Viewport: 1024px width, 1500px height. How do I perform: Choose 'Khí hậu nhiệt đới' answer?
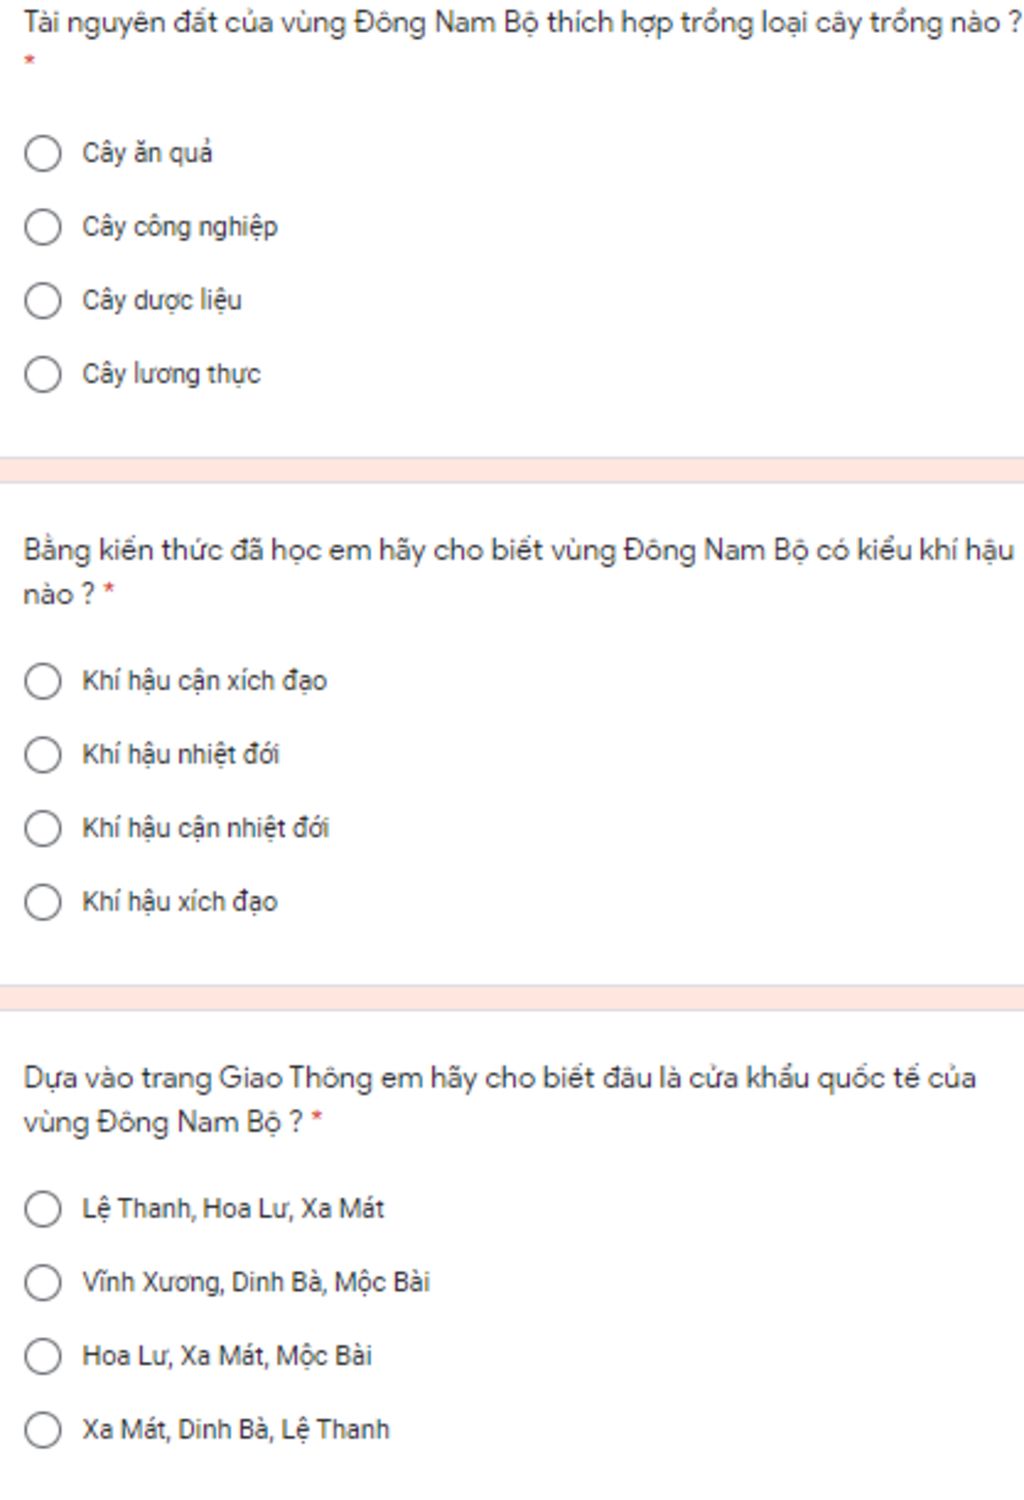click(x=43, y=755)
